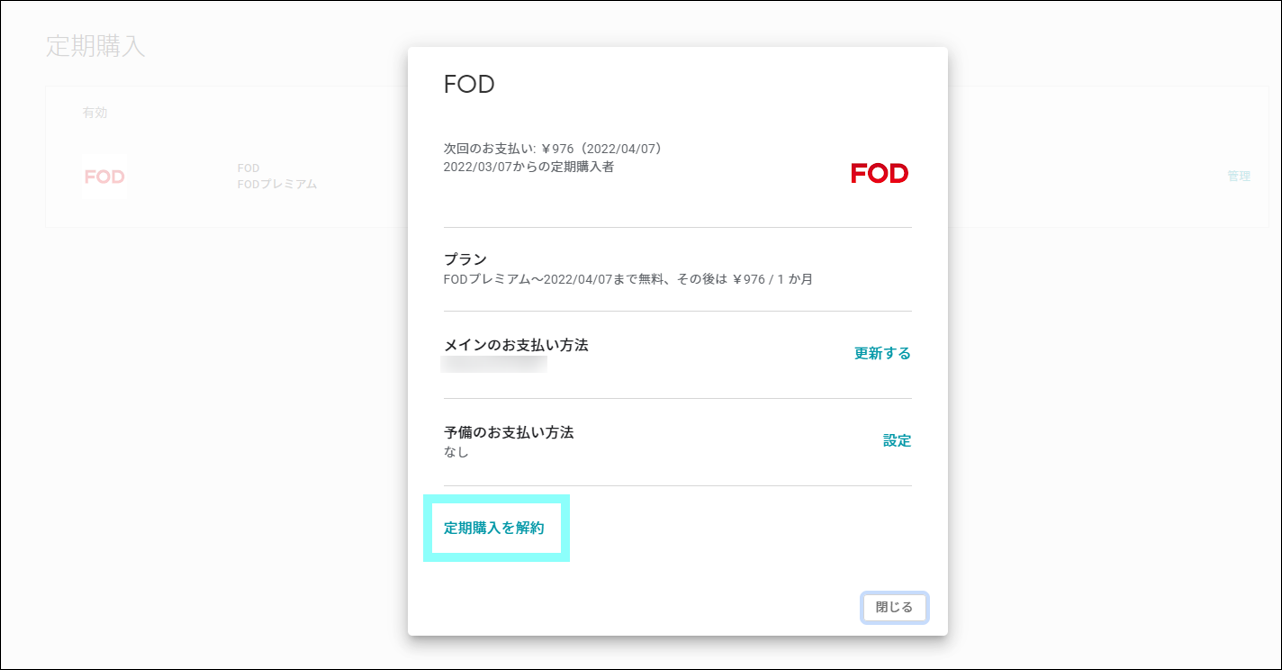Image resolution: width=1282 pixels, height=670 pixels.
Task: Click the なし backup payment value
Action: 456,452
